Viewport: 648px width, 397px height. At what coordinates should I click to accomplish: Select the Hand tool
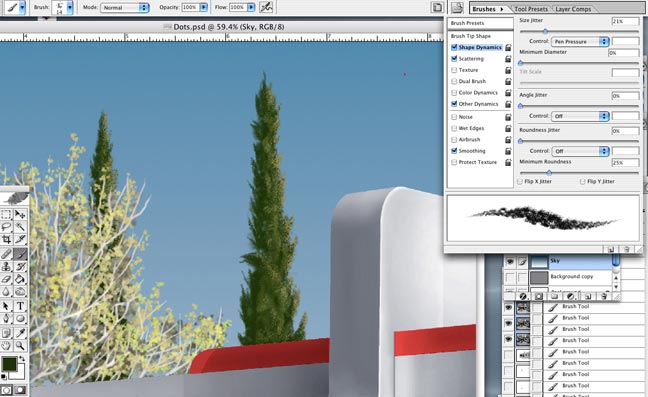pyautogui.click(x=6, y=345)
